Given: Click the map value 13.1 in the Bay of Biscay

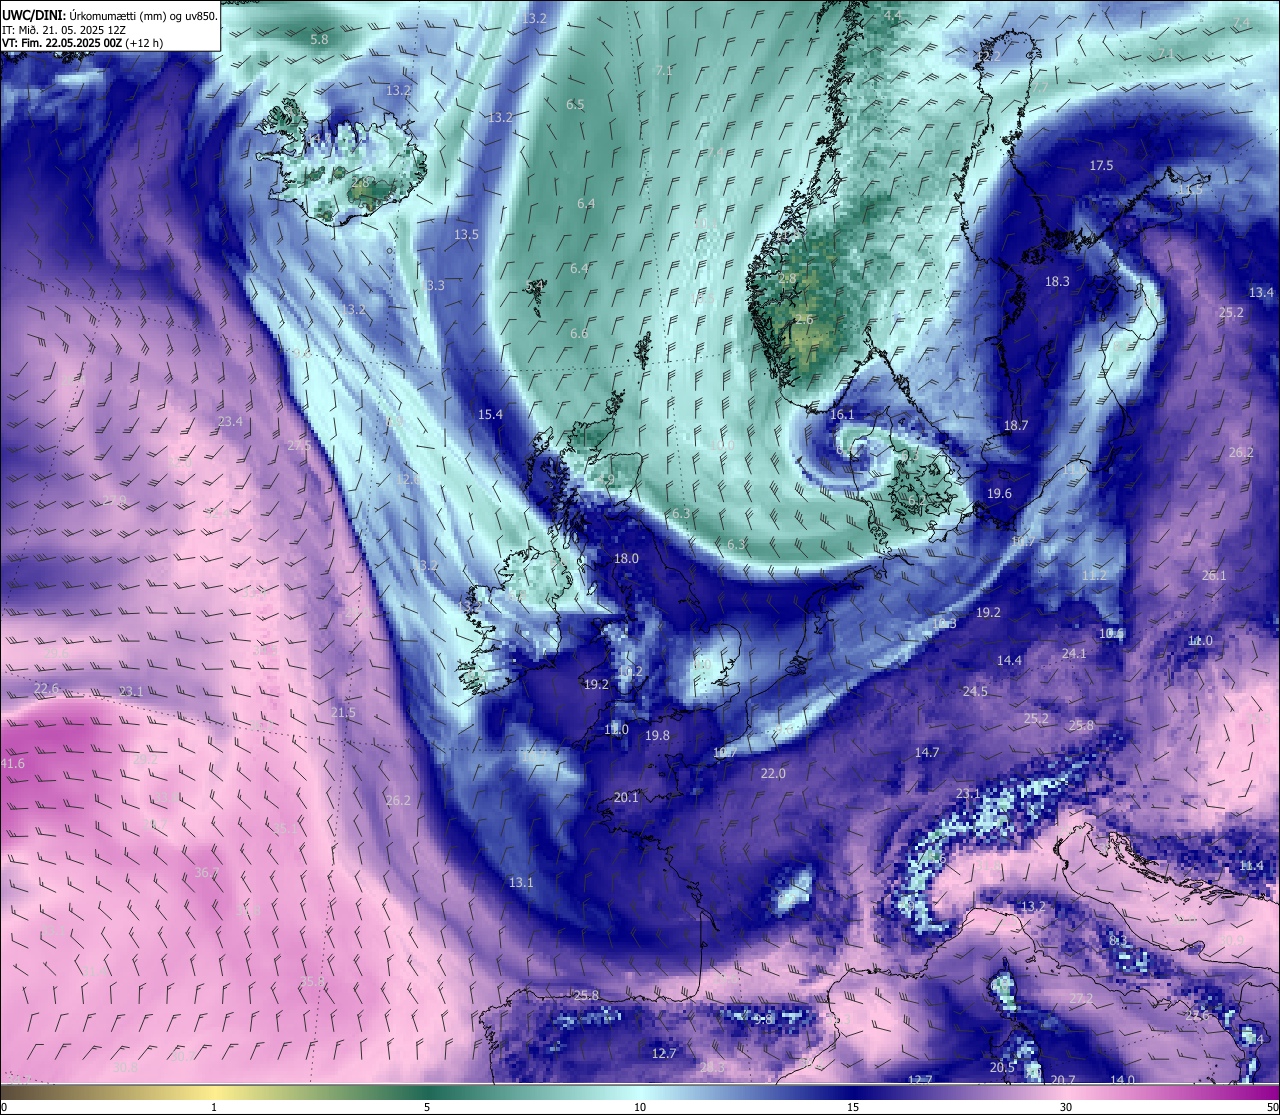Looking at the screenshot, I should 521,882.
